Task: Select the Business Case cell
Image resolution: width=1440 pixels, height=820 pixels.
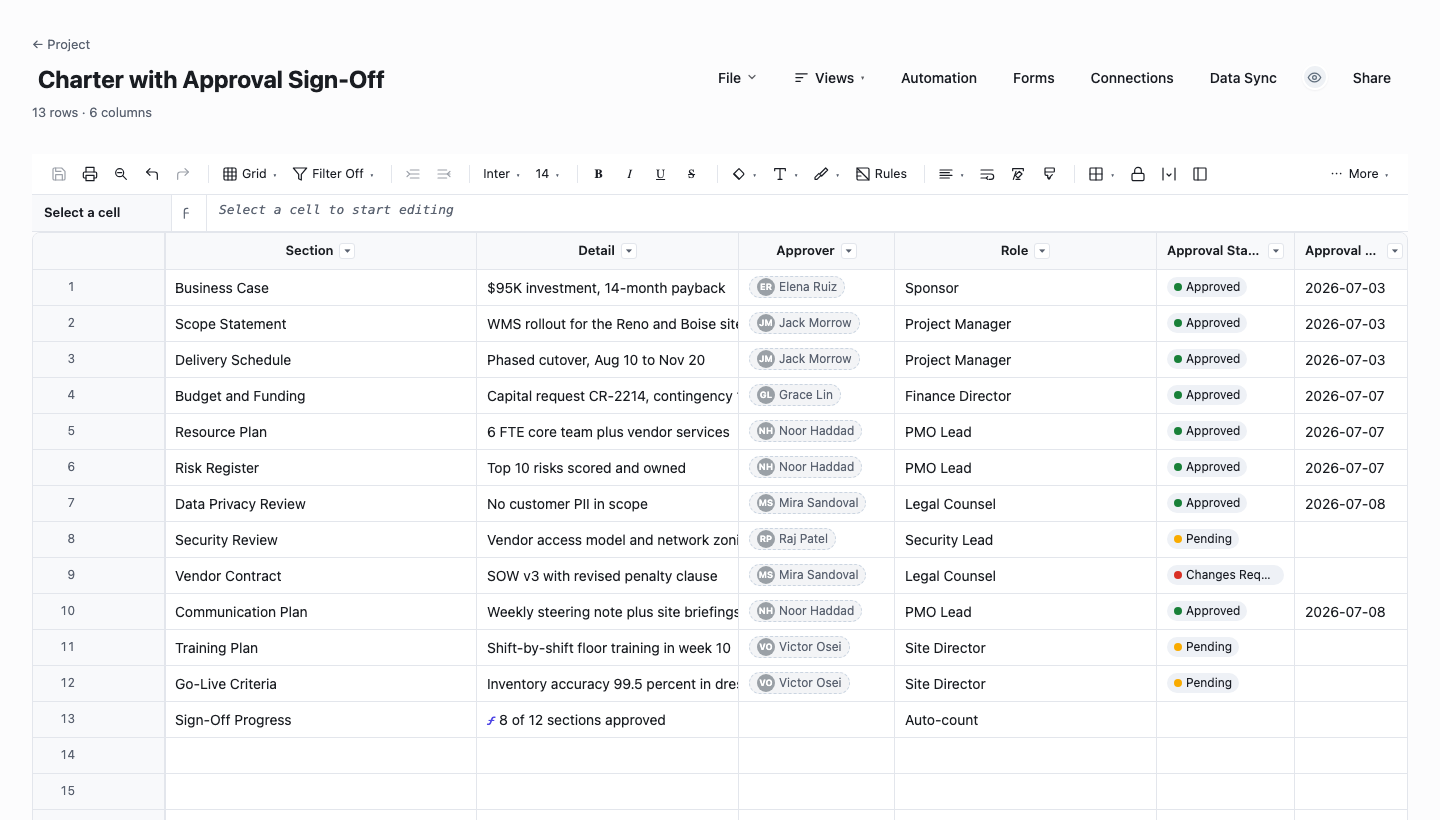Action: tap(321, 288)
